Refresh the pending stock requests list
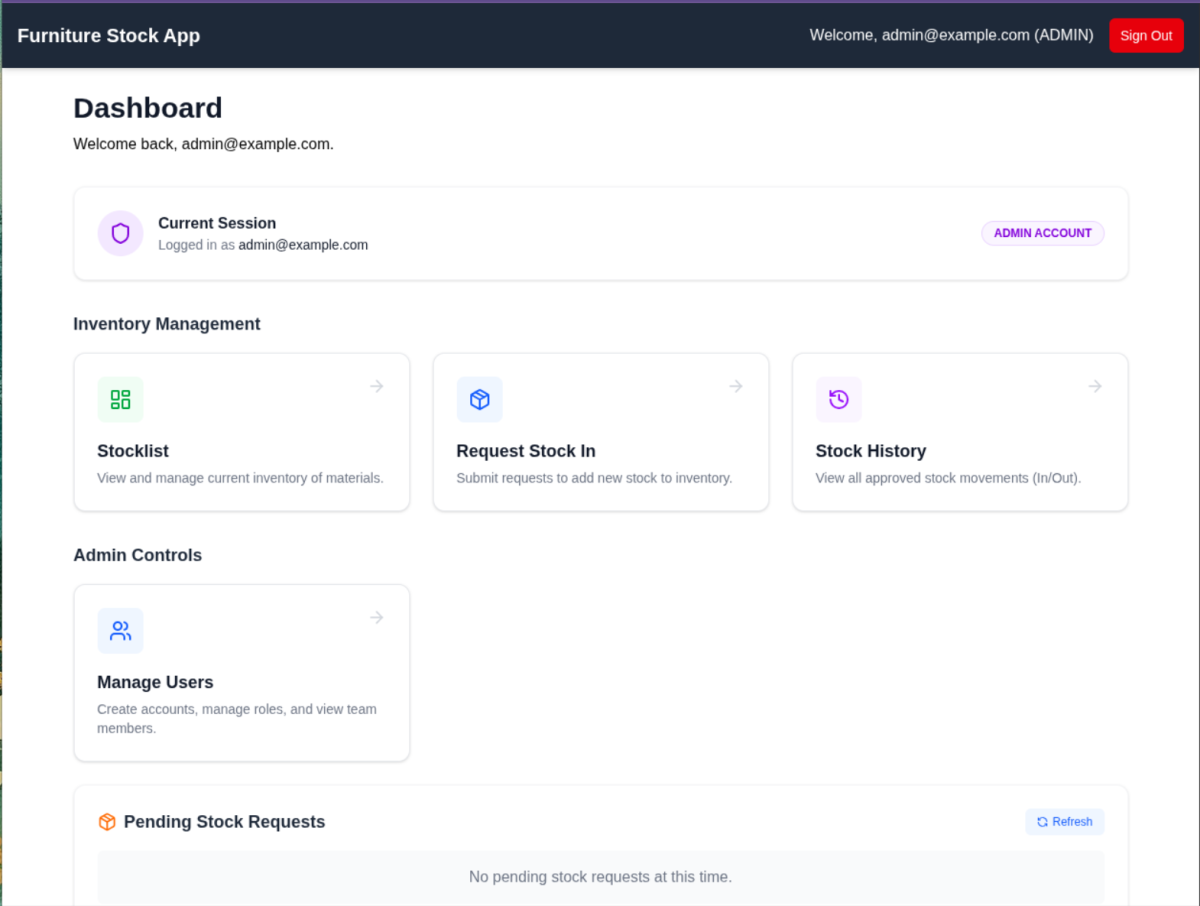The height and width of the screenshot is (906, 1200). [x=1064, y=822]
